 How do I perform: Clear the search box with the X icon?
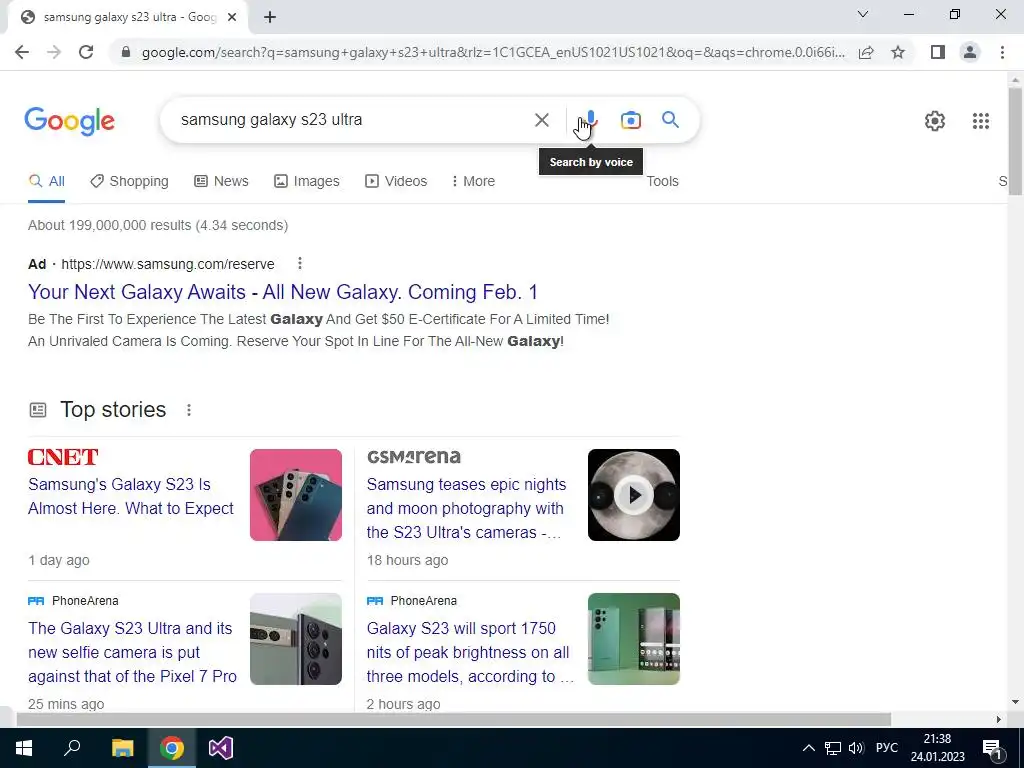pos(541,120)
